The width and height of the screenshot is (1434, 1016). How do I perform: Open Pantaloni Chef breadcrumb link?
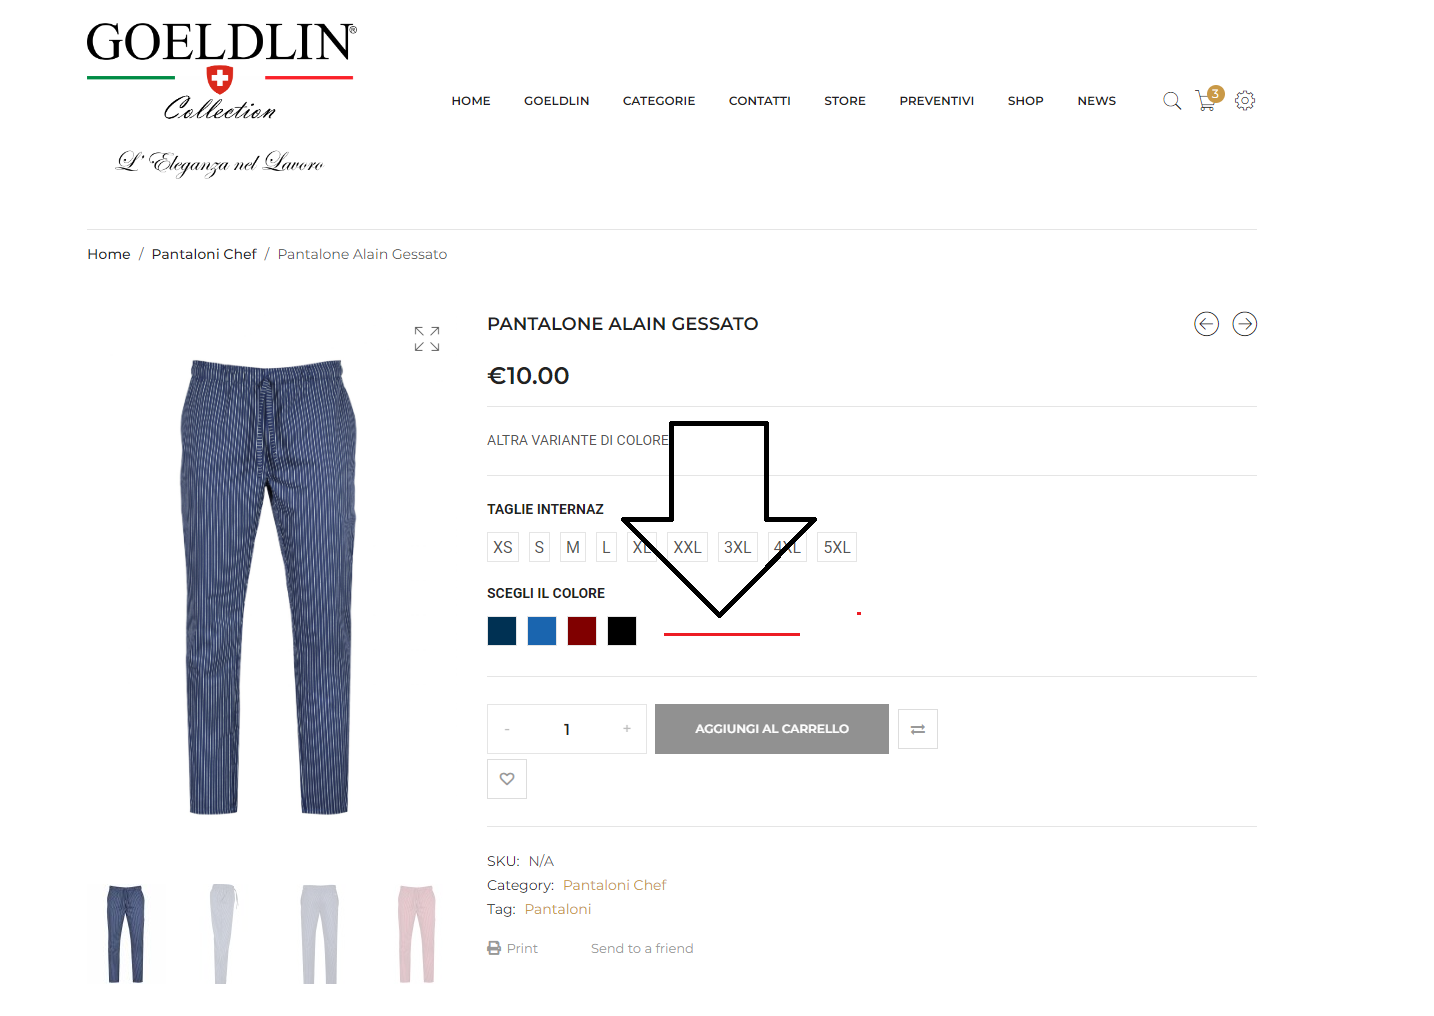point(204,254)
